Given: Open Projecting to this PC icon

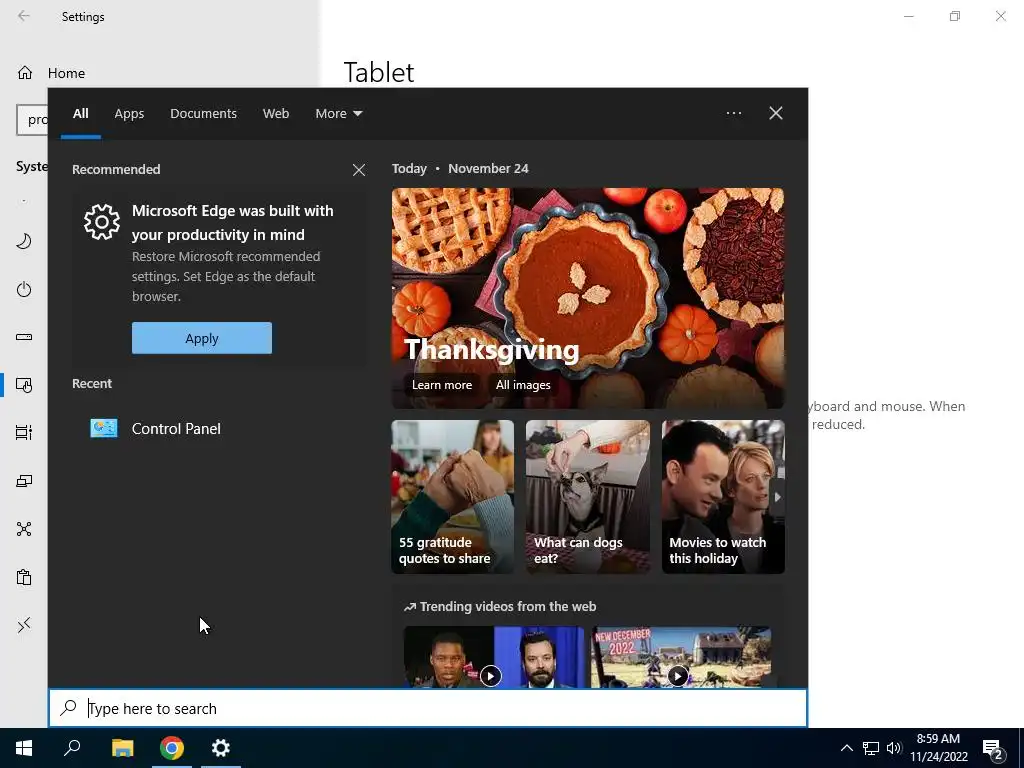Looking at the screenshot, I should point(24,481).
